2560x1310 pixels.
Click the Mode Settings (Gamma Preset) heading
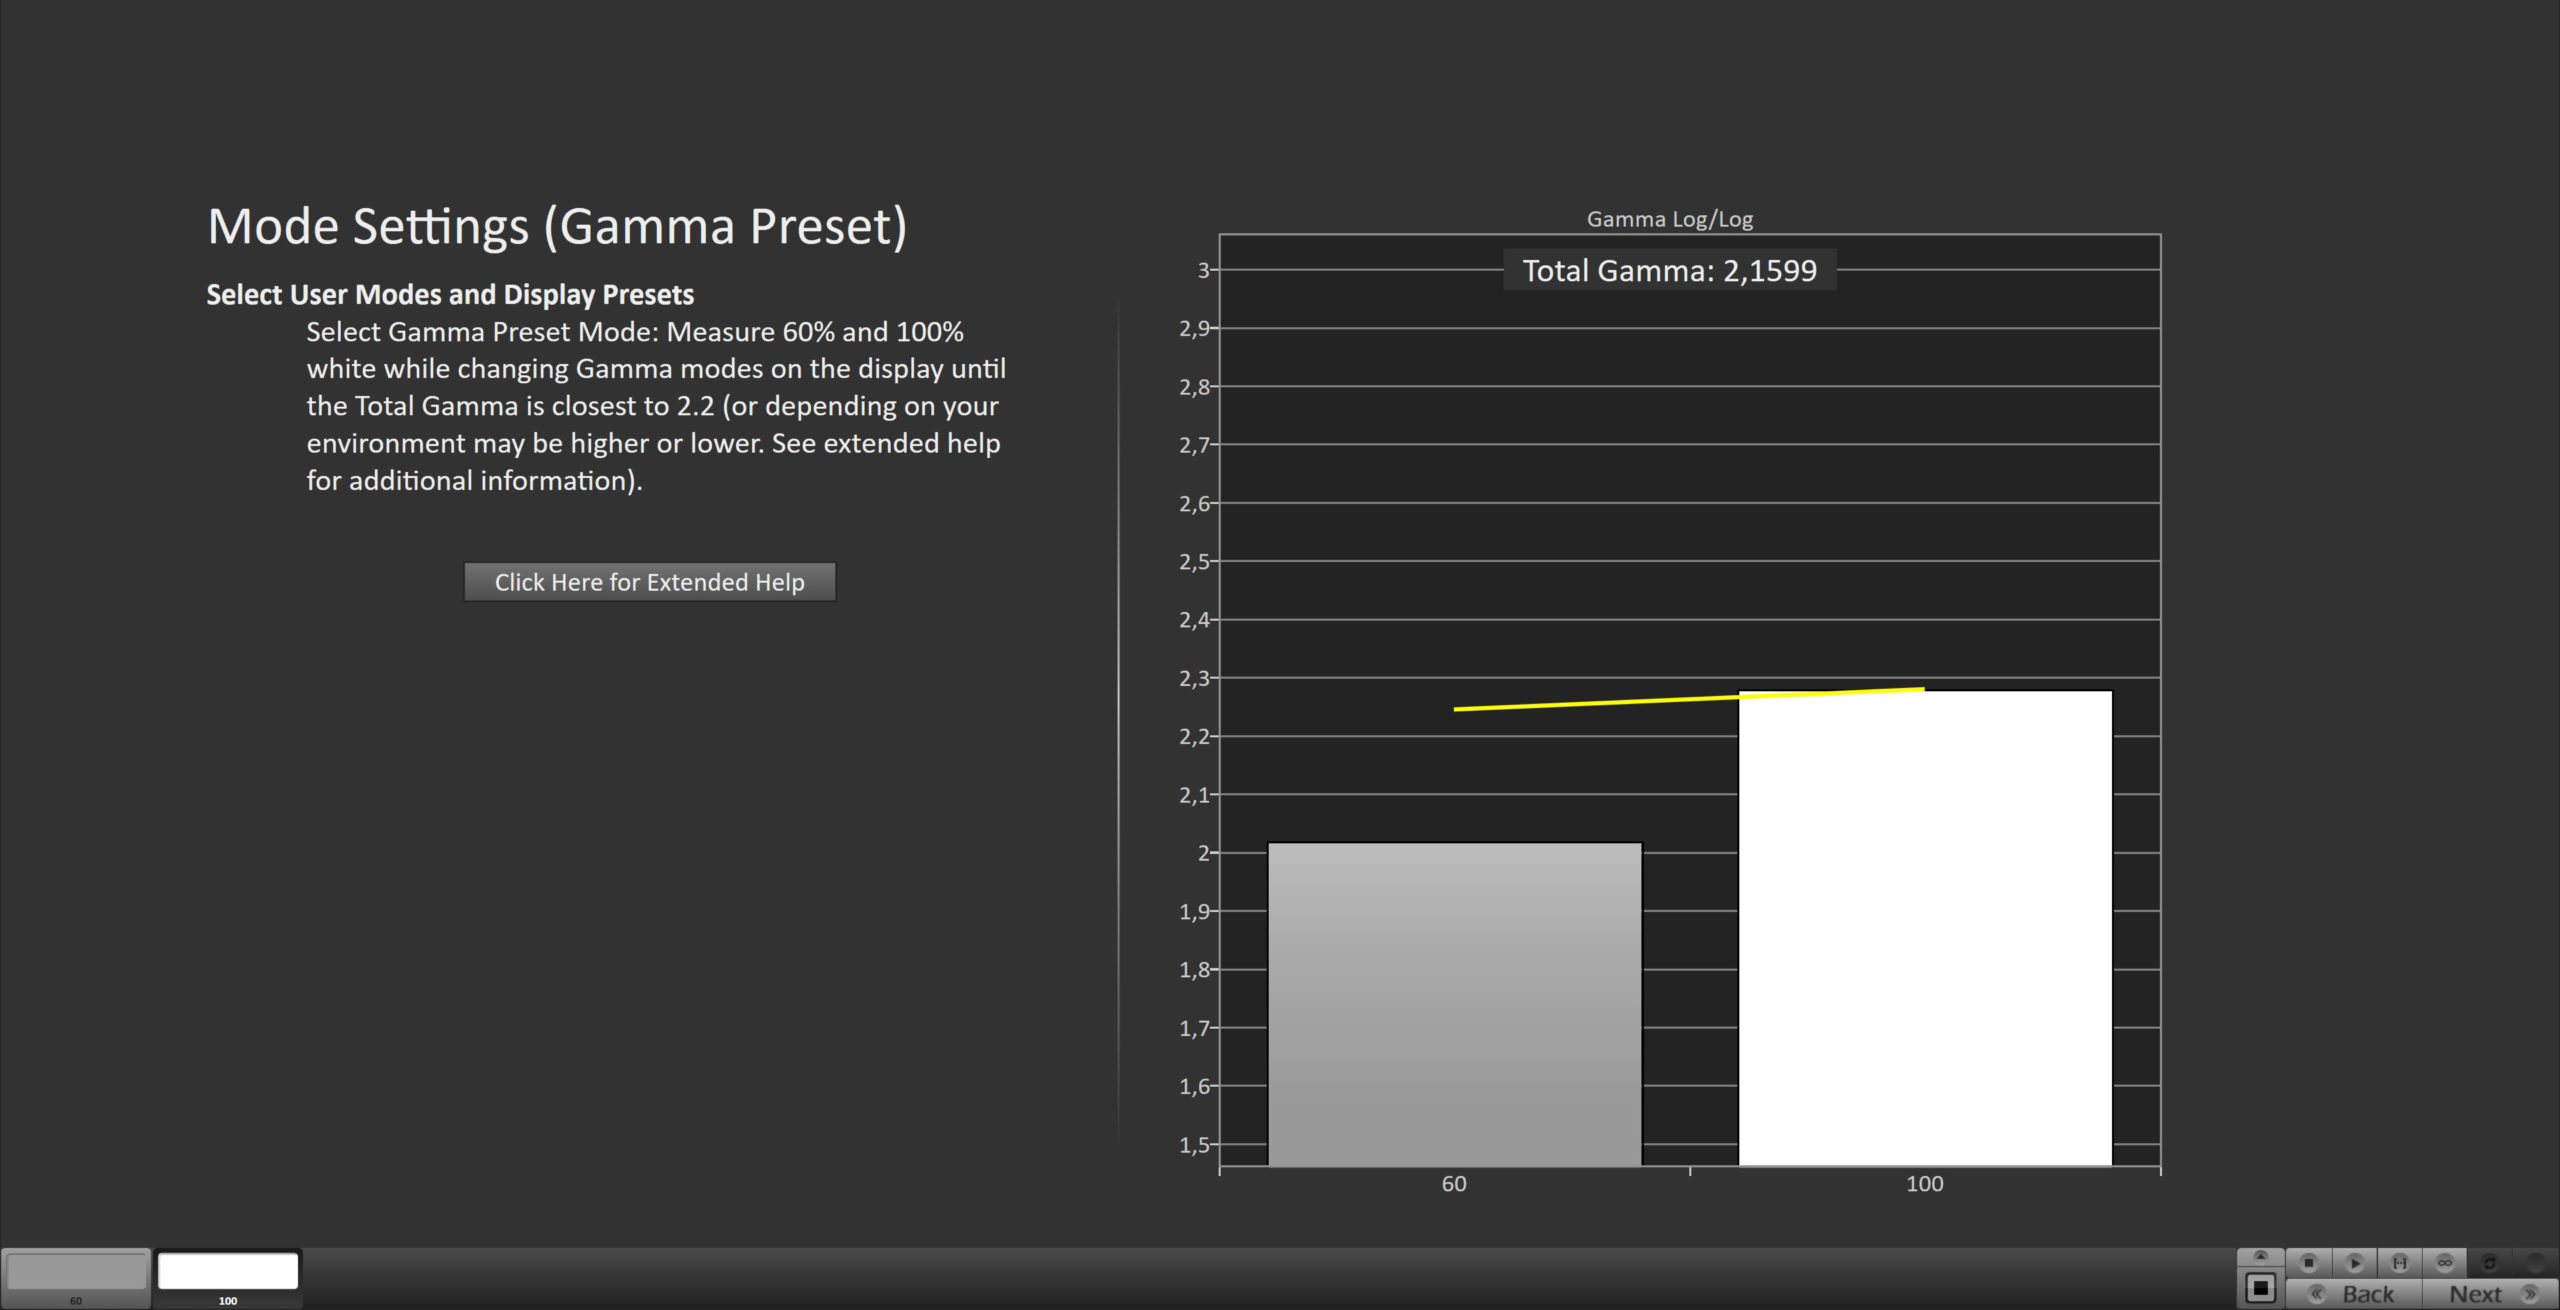pos(557,226)
